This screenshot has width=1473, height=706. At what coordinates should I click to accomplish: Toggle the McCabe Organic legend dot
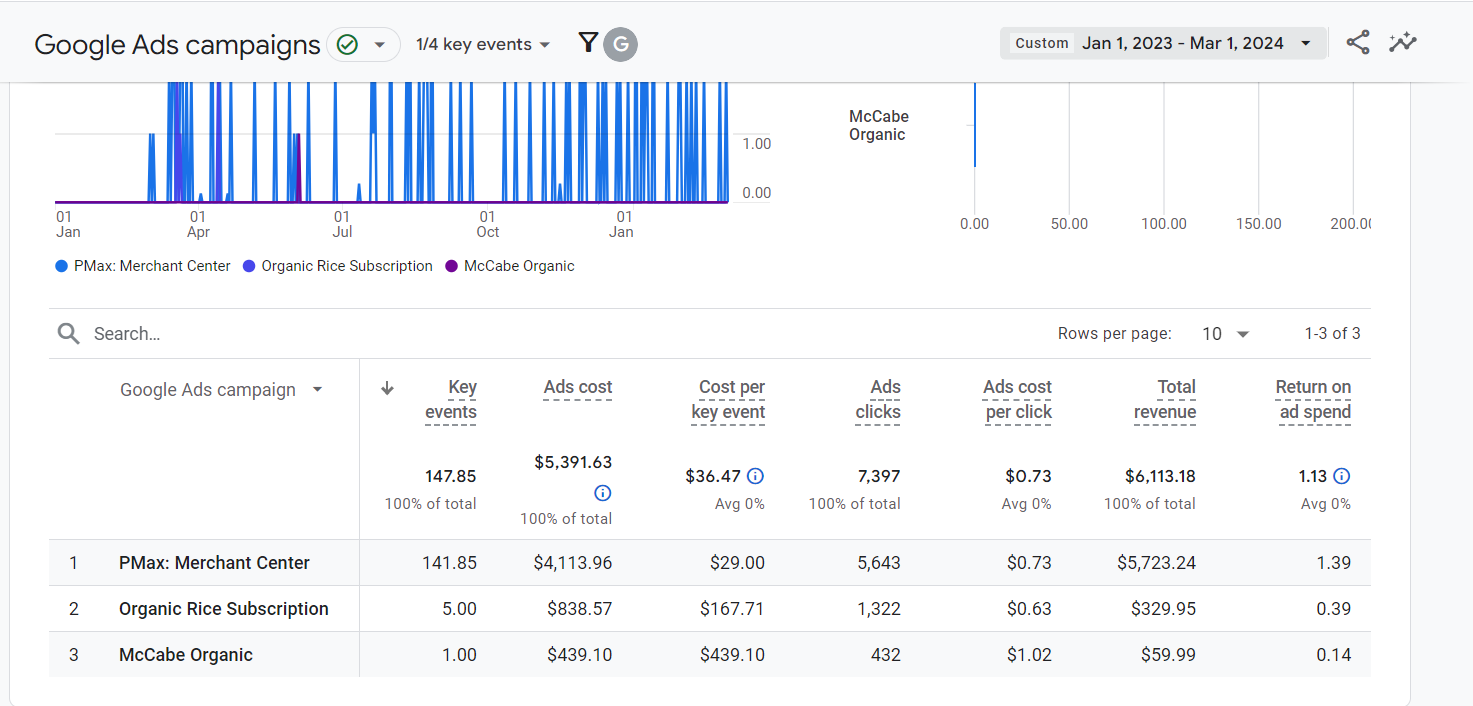451,266
